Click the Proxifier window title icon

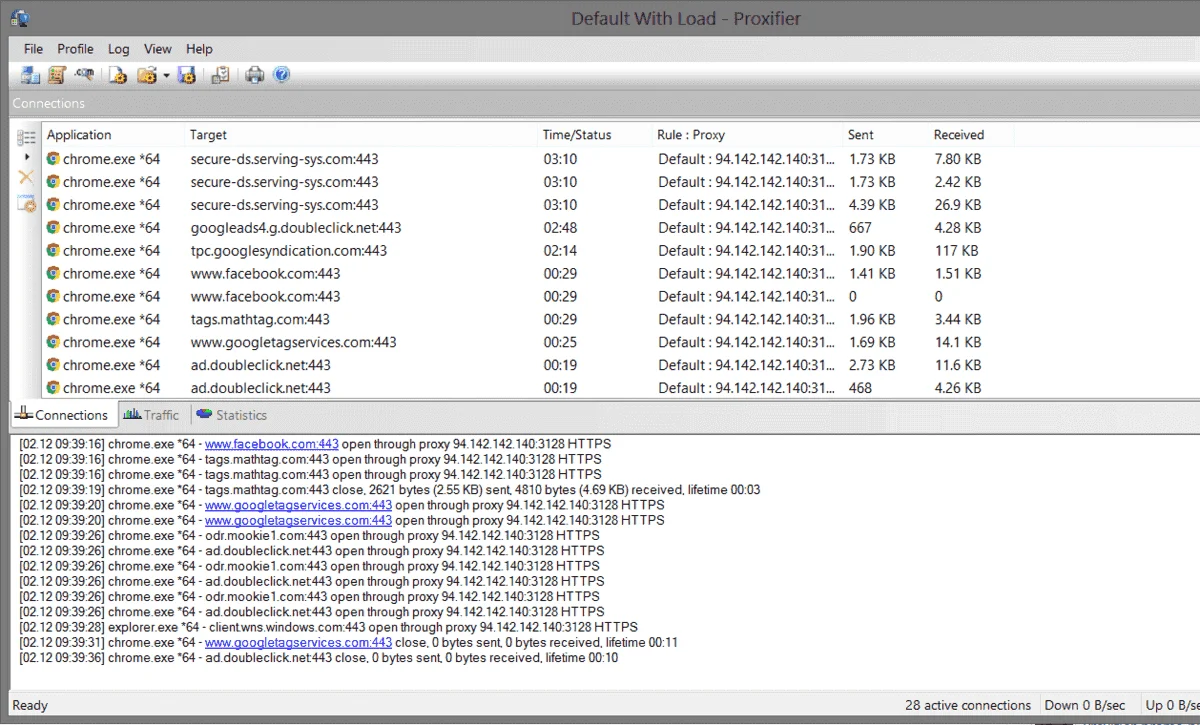[20, 18]
